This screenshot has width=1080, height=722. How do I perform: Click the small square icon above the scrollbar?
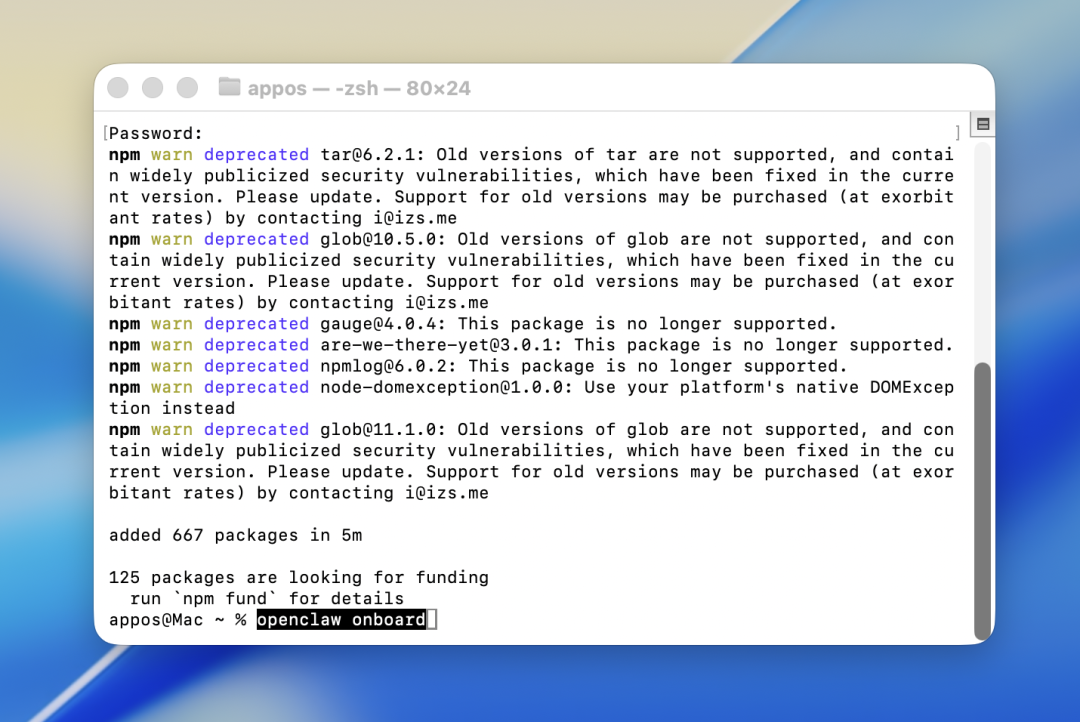(982, 124)
